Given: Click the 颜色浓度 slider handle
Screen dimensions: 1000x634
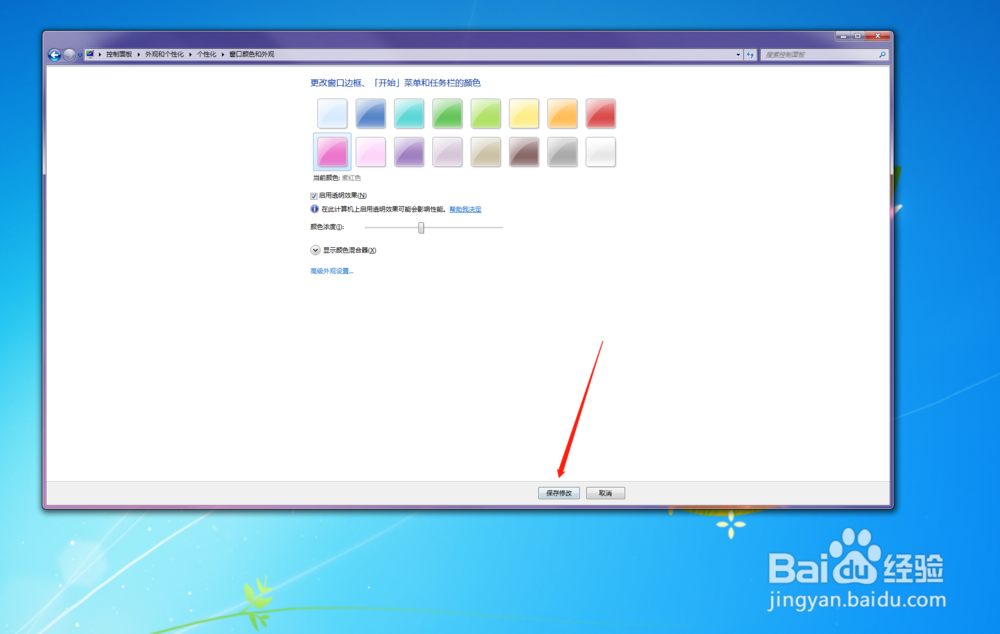Looking at the screenshot, I should tap(421, 228).
